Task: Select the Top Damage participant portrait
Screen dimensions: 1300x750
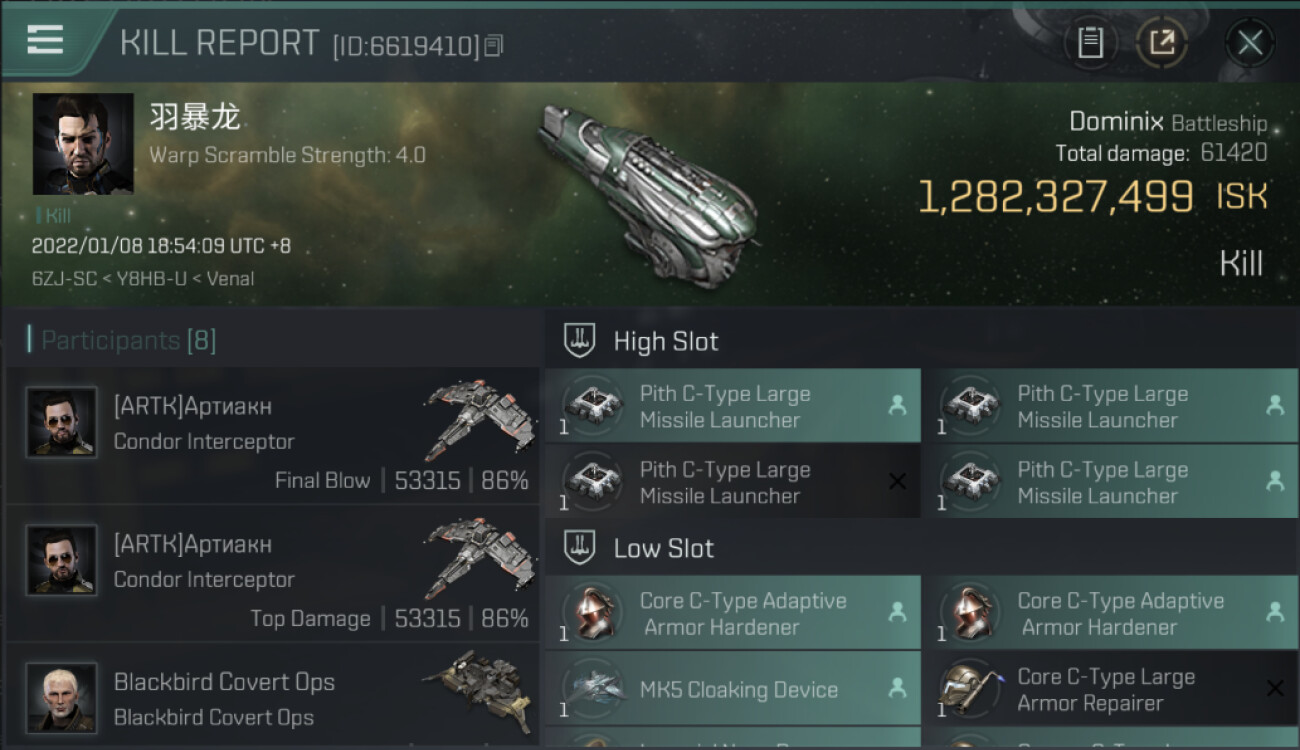Action: [x=62, y=560]
